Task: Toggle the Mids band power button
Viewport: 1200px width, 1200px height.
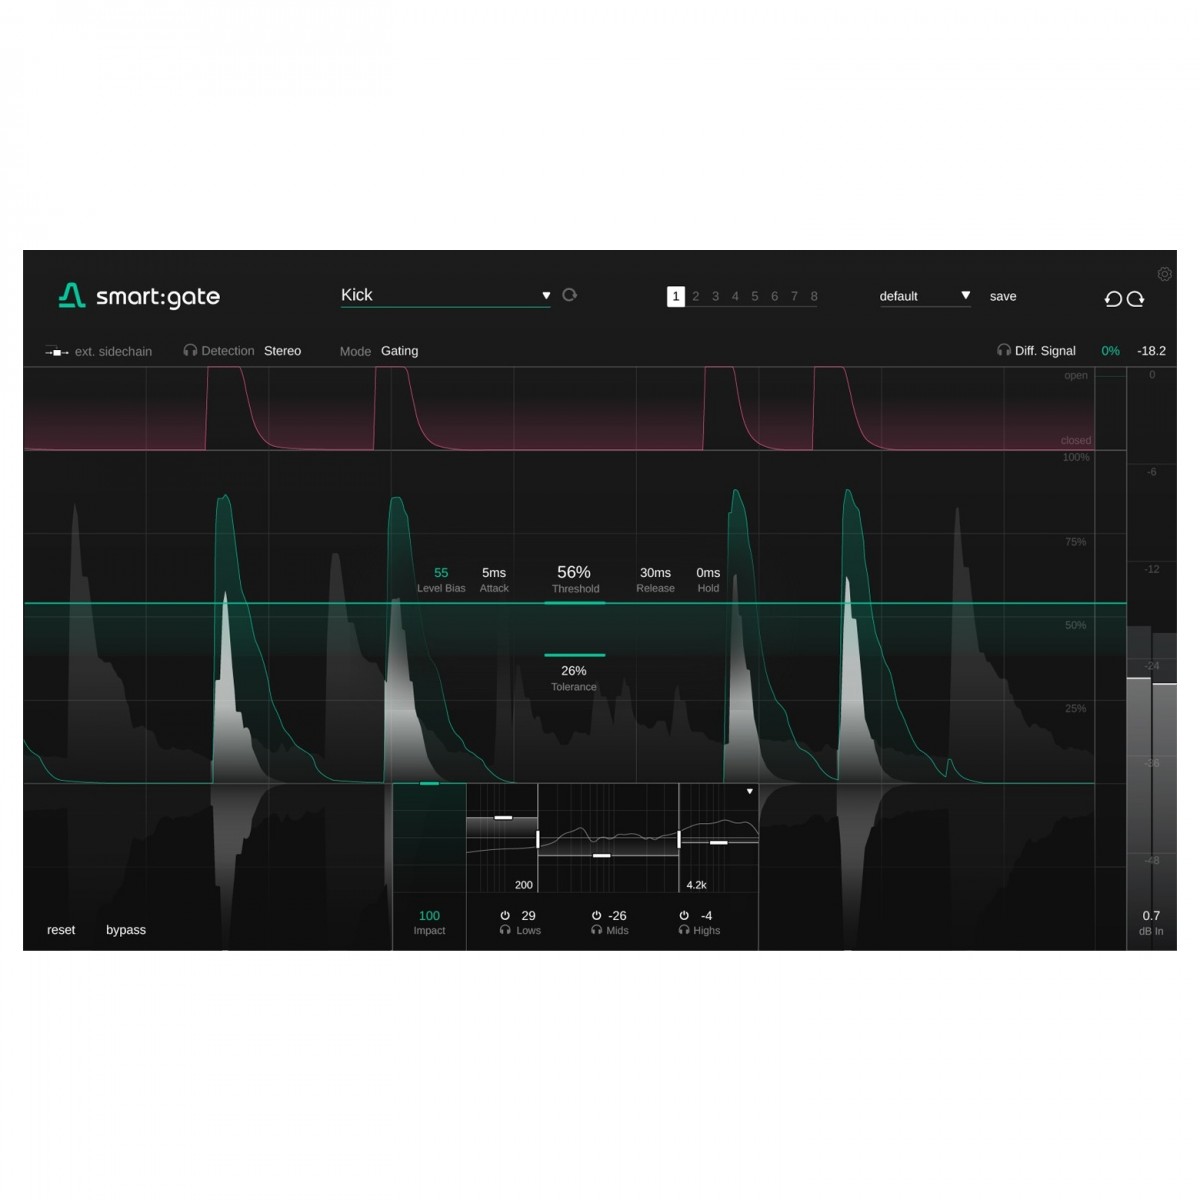Action: [596, 915]
